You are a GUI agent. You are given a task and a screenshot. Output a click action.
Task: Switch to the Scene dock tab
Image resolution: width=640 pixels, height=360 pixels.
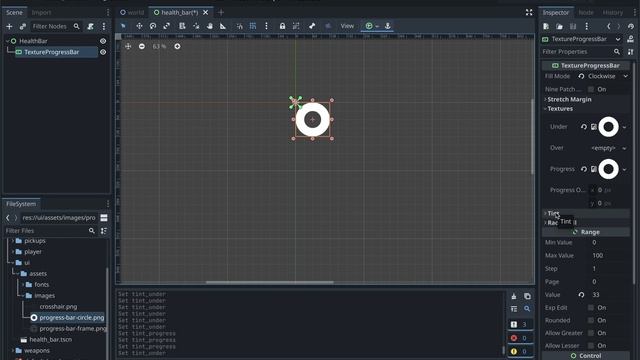click(14, 12)
